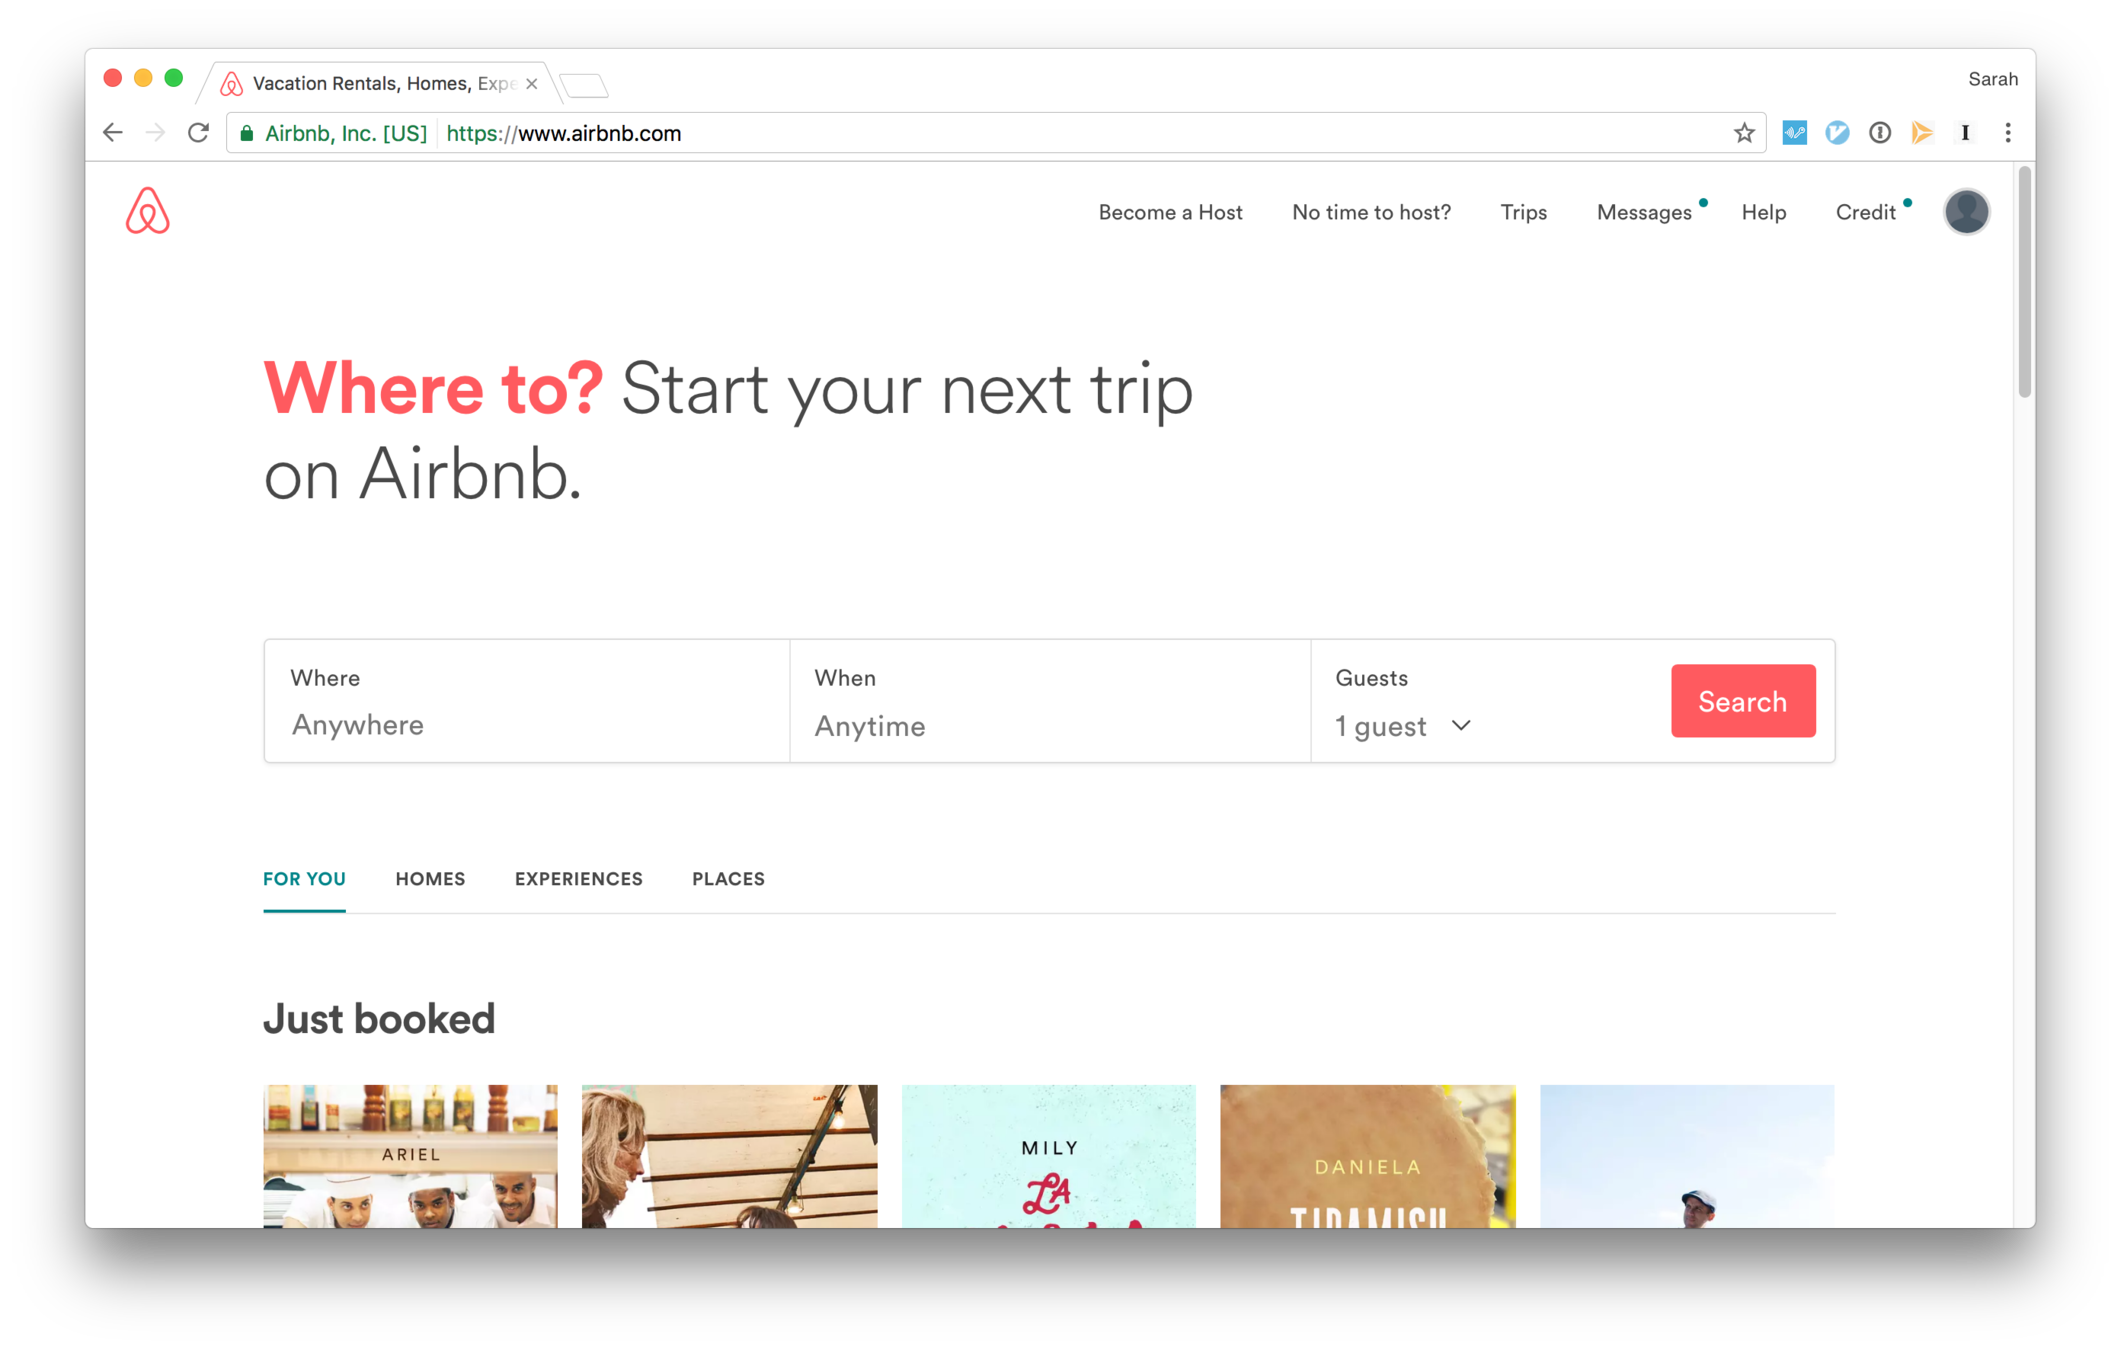Reload the page with refresh icon
Screen dimensions: 2121x1350
(198, 133)
